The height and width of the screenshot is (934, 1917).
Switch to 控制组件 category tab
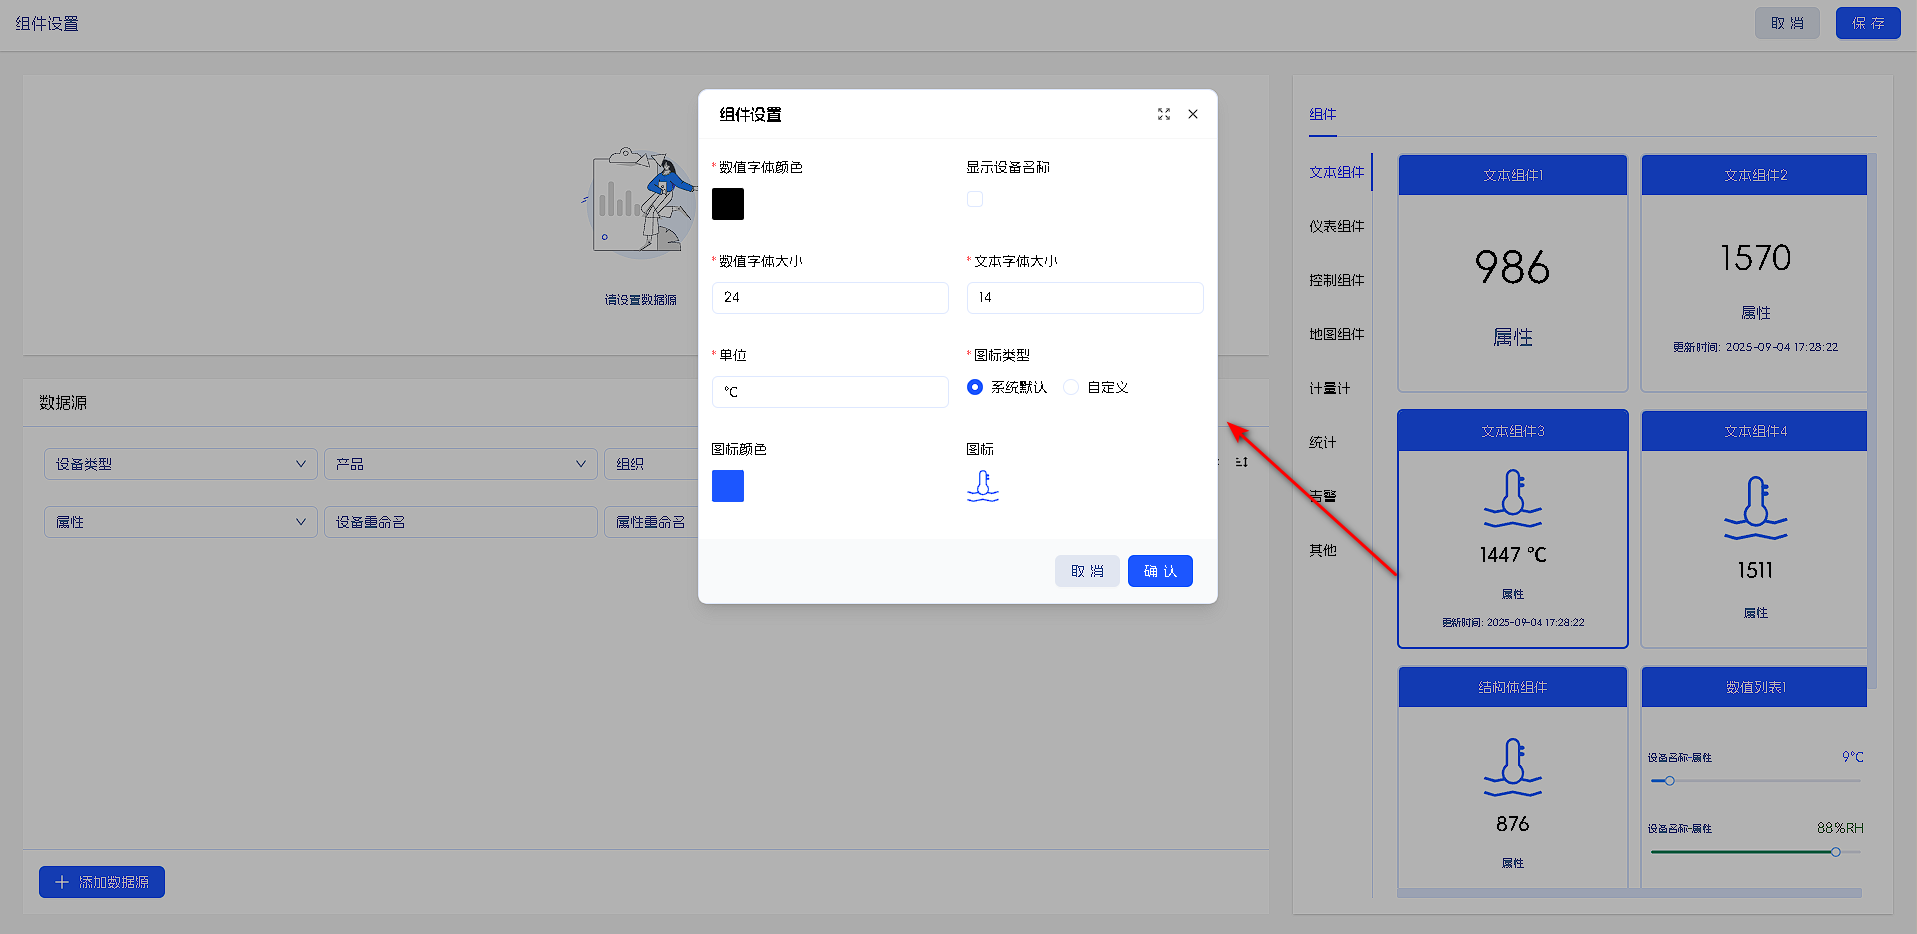[1336, 280]
